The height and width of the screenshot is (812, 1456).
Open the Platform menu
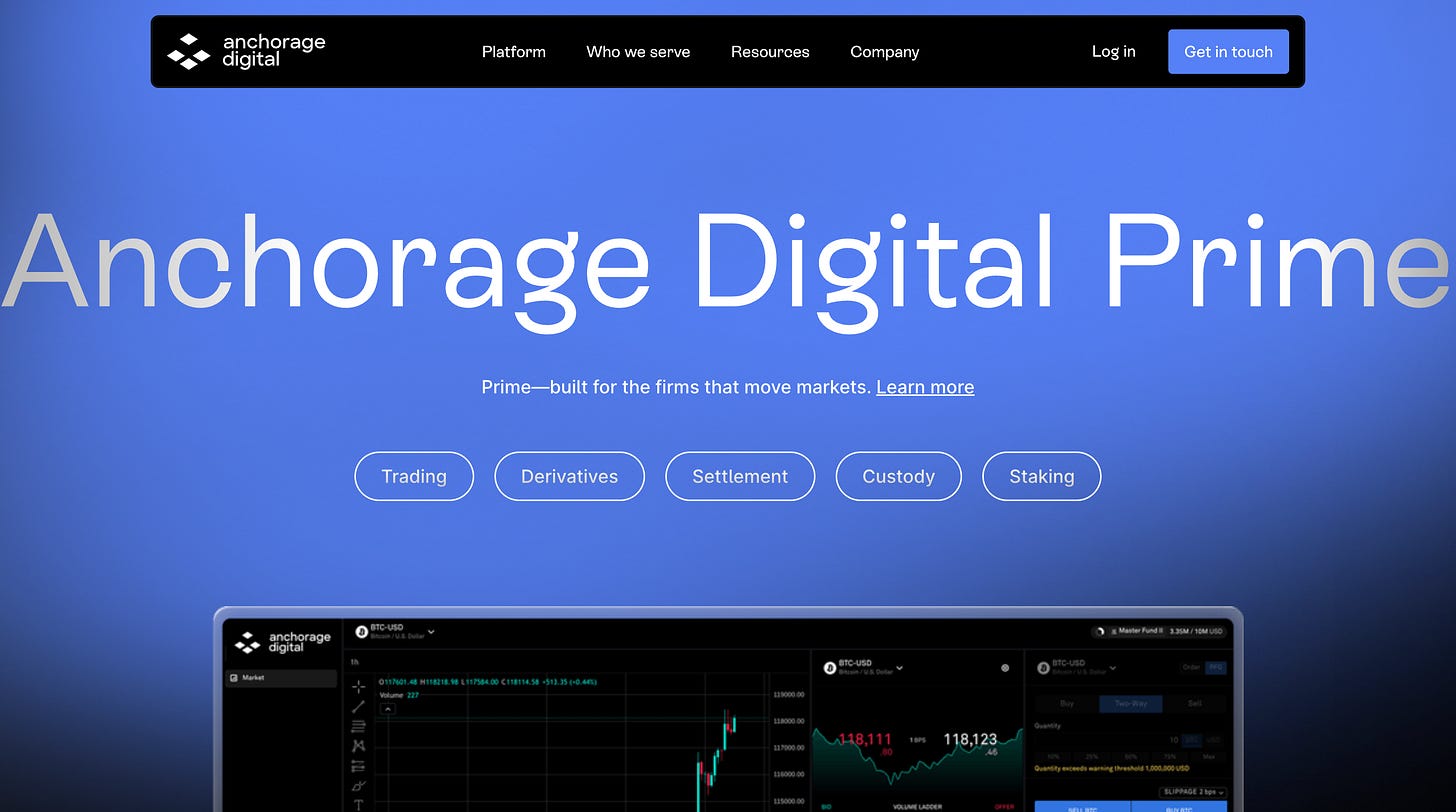point(514,51)
